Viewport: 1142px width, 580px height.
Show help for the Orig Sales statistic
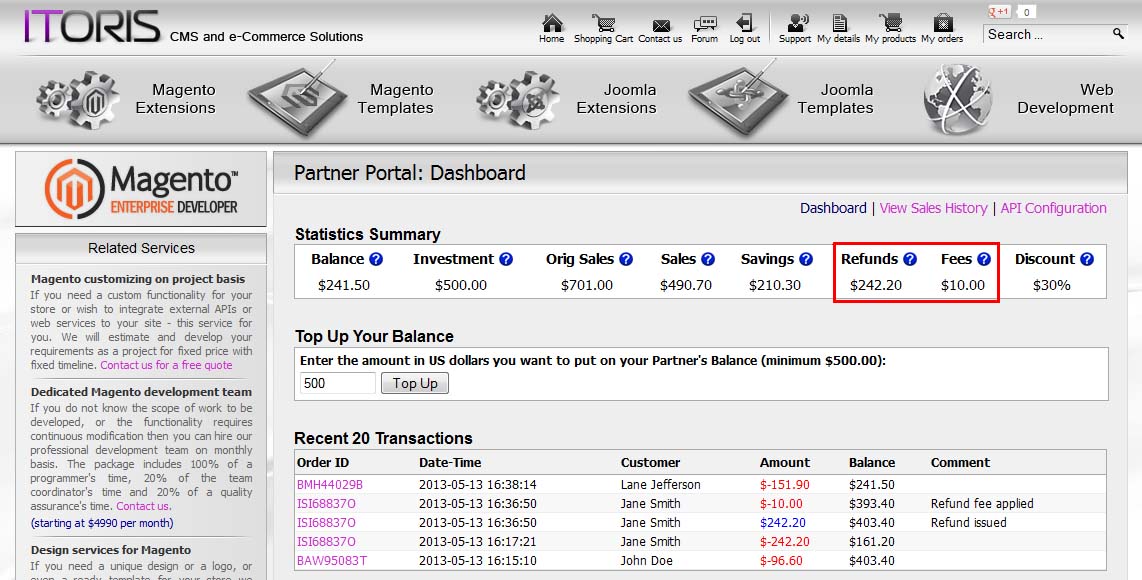(x=626, y=259)
